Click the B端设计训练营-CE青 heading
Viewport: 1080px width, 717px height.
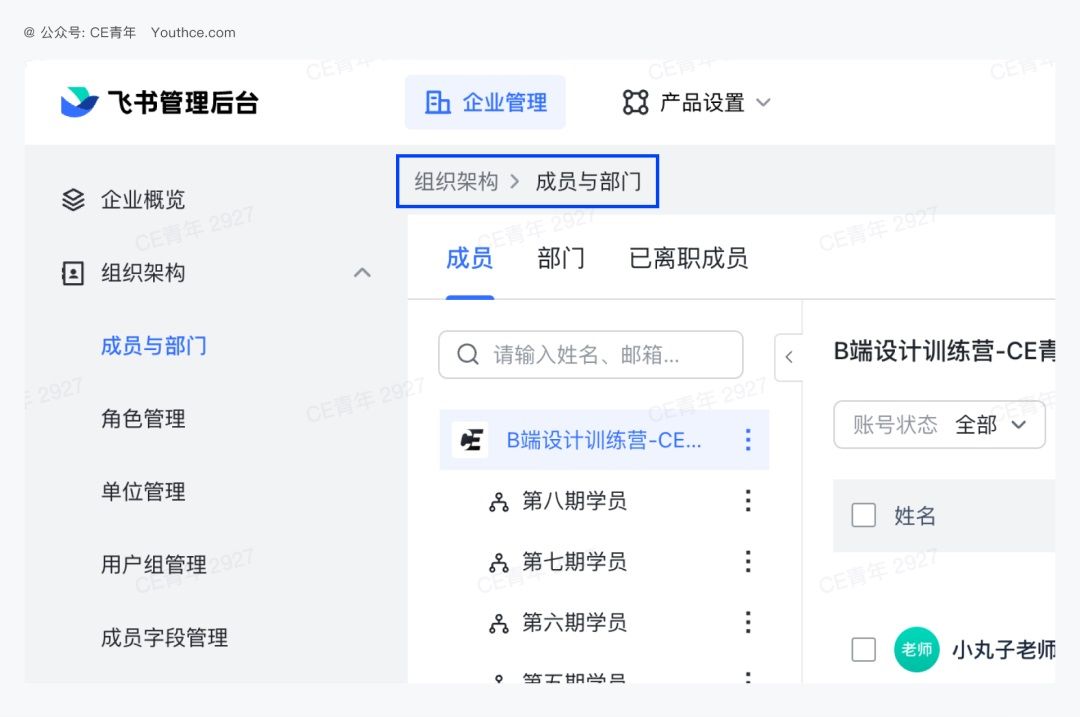pyautogui.click(x=944, y=351)
